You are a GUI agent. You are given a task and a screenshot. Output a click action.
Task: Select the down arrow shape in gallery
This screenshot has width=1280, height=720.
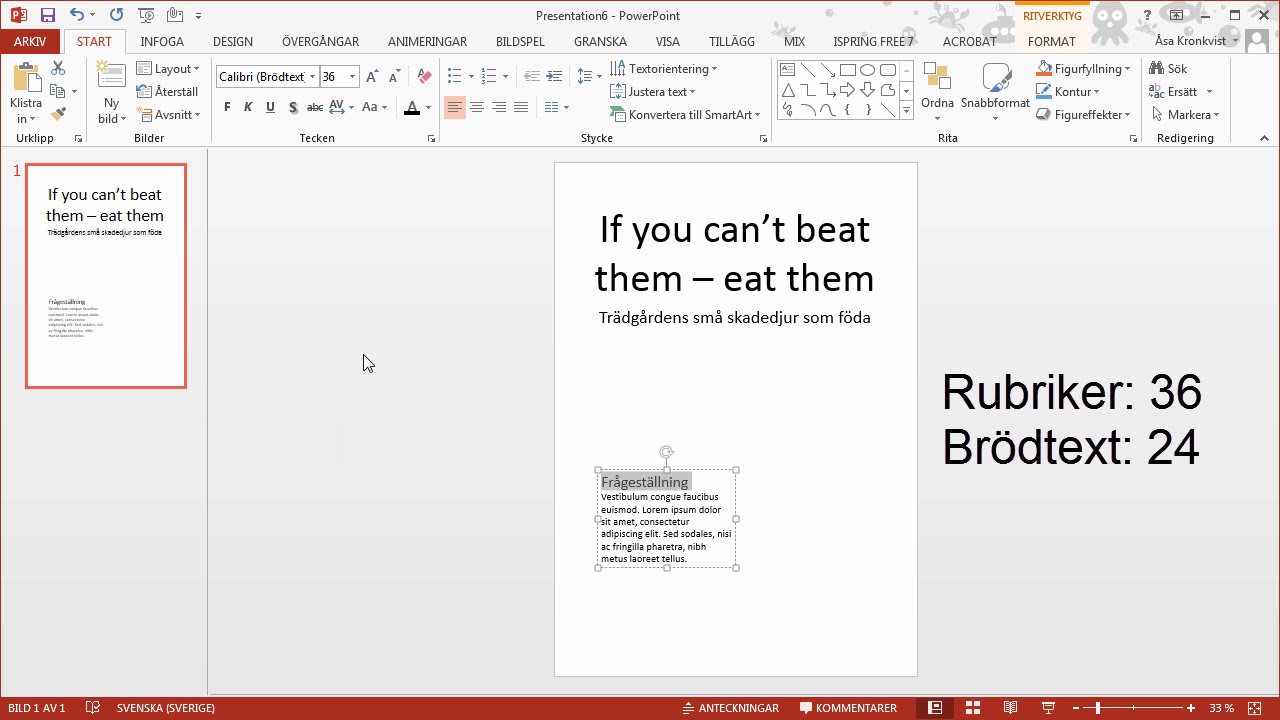pyautogui.click(x=867, y=90)
